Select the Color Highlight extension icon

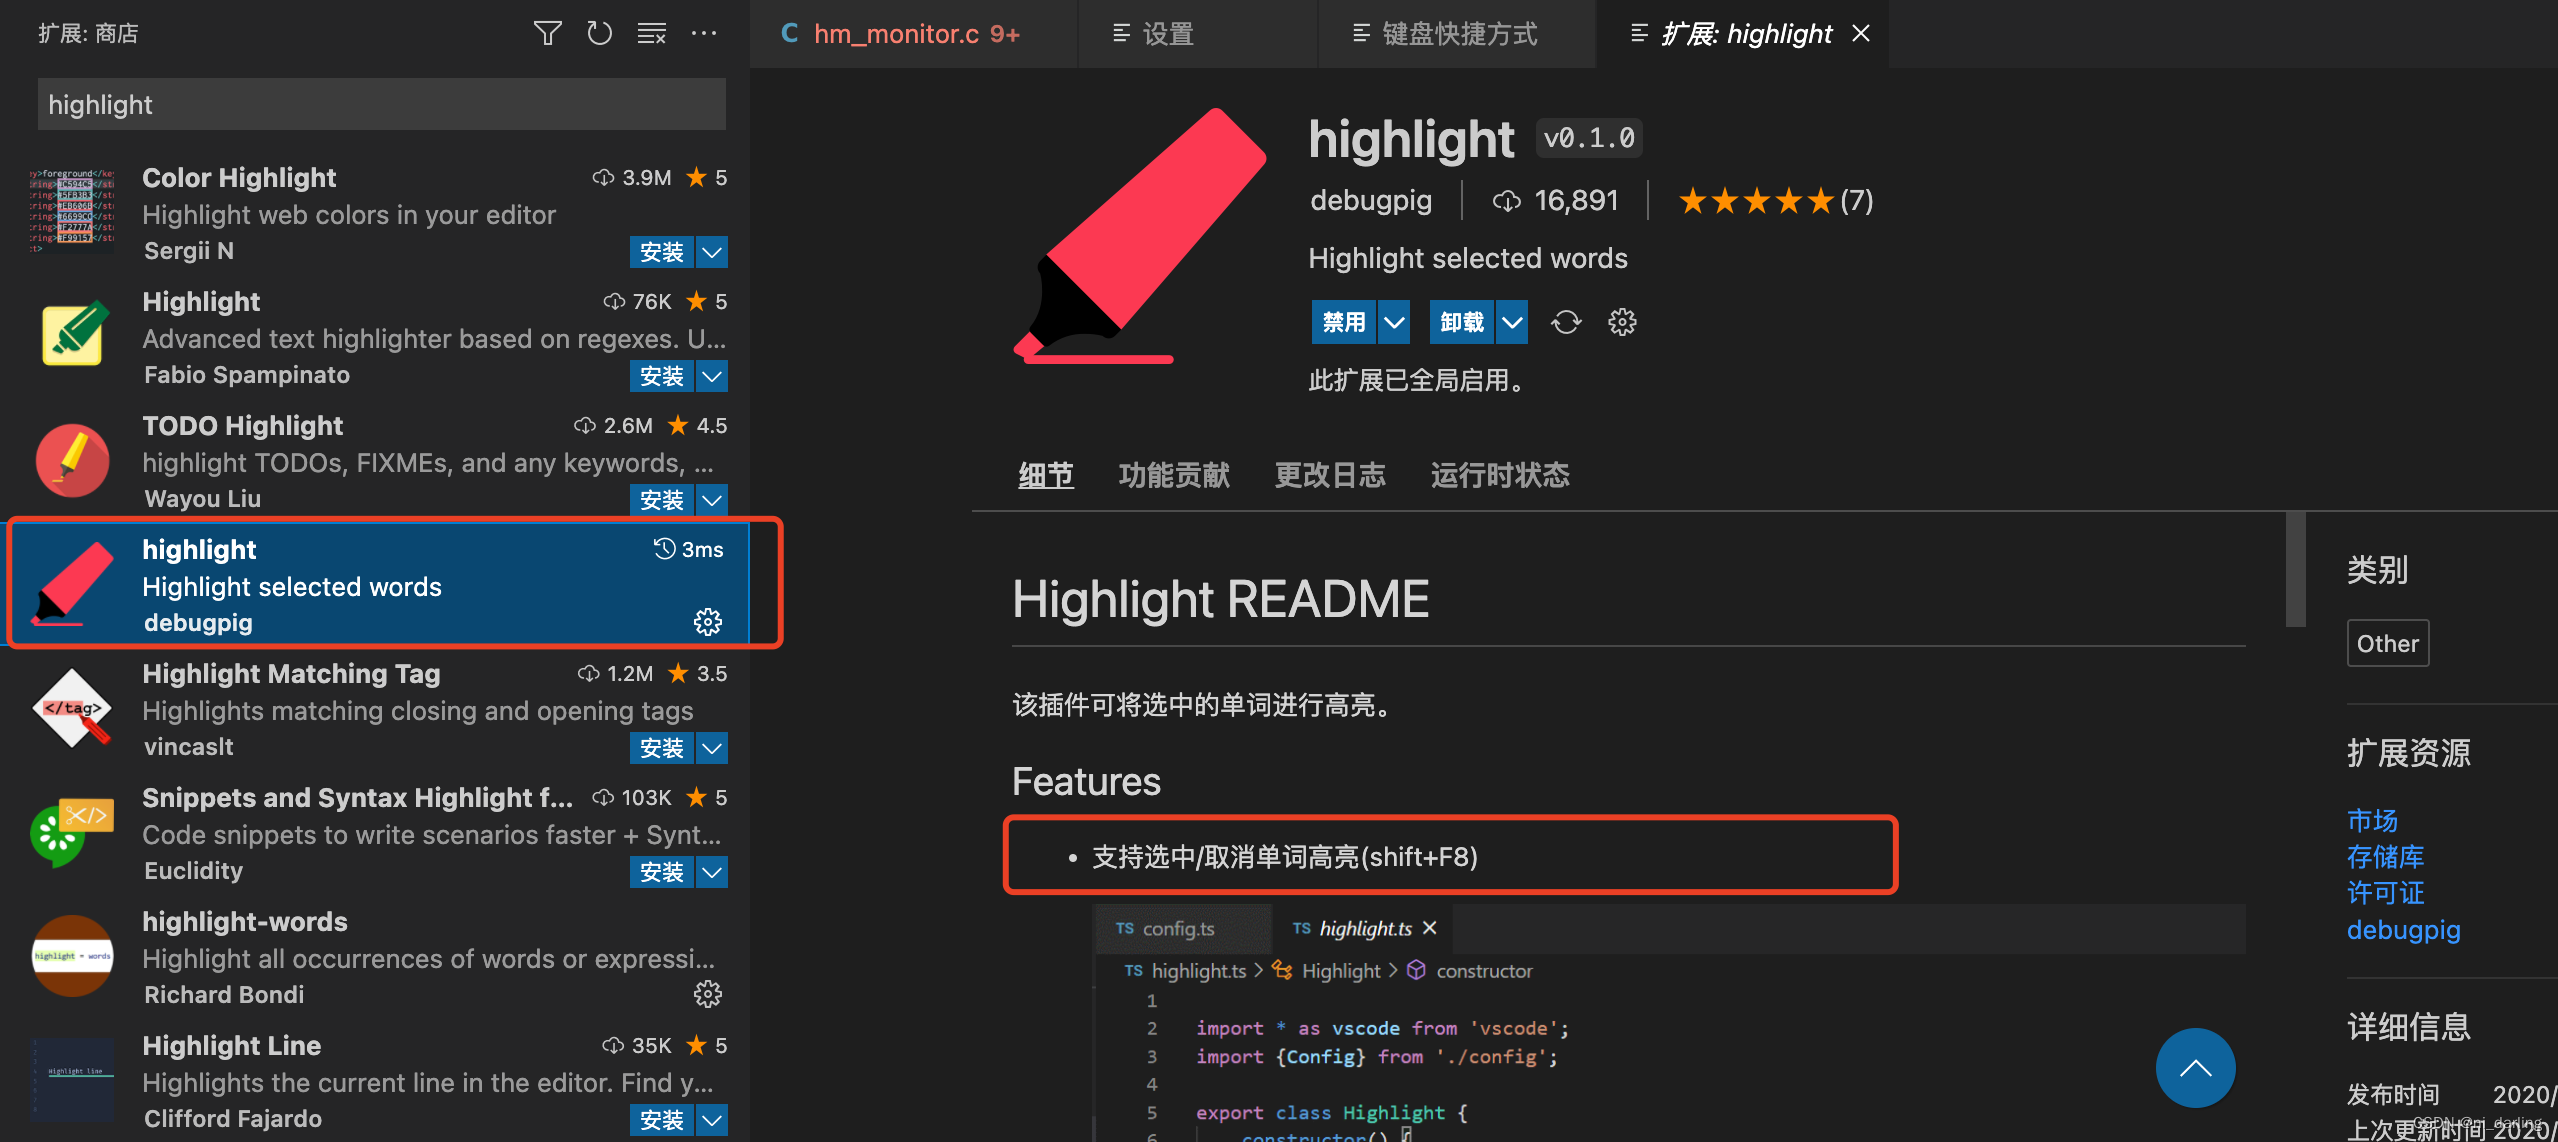[x=72, y=211]
